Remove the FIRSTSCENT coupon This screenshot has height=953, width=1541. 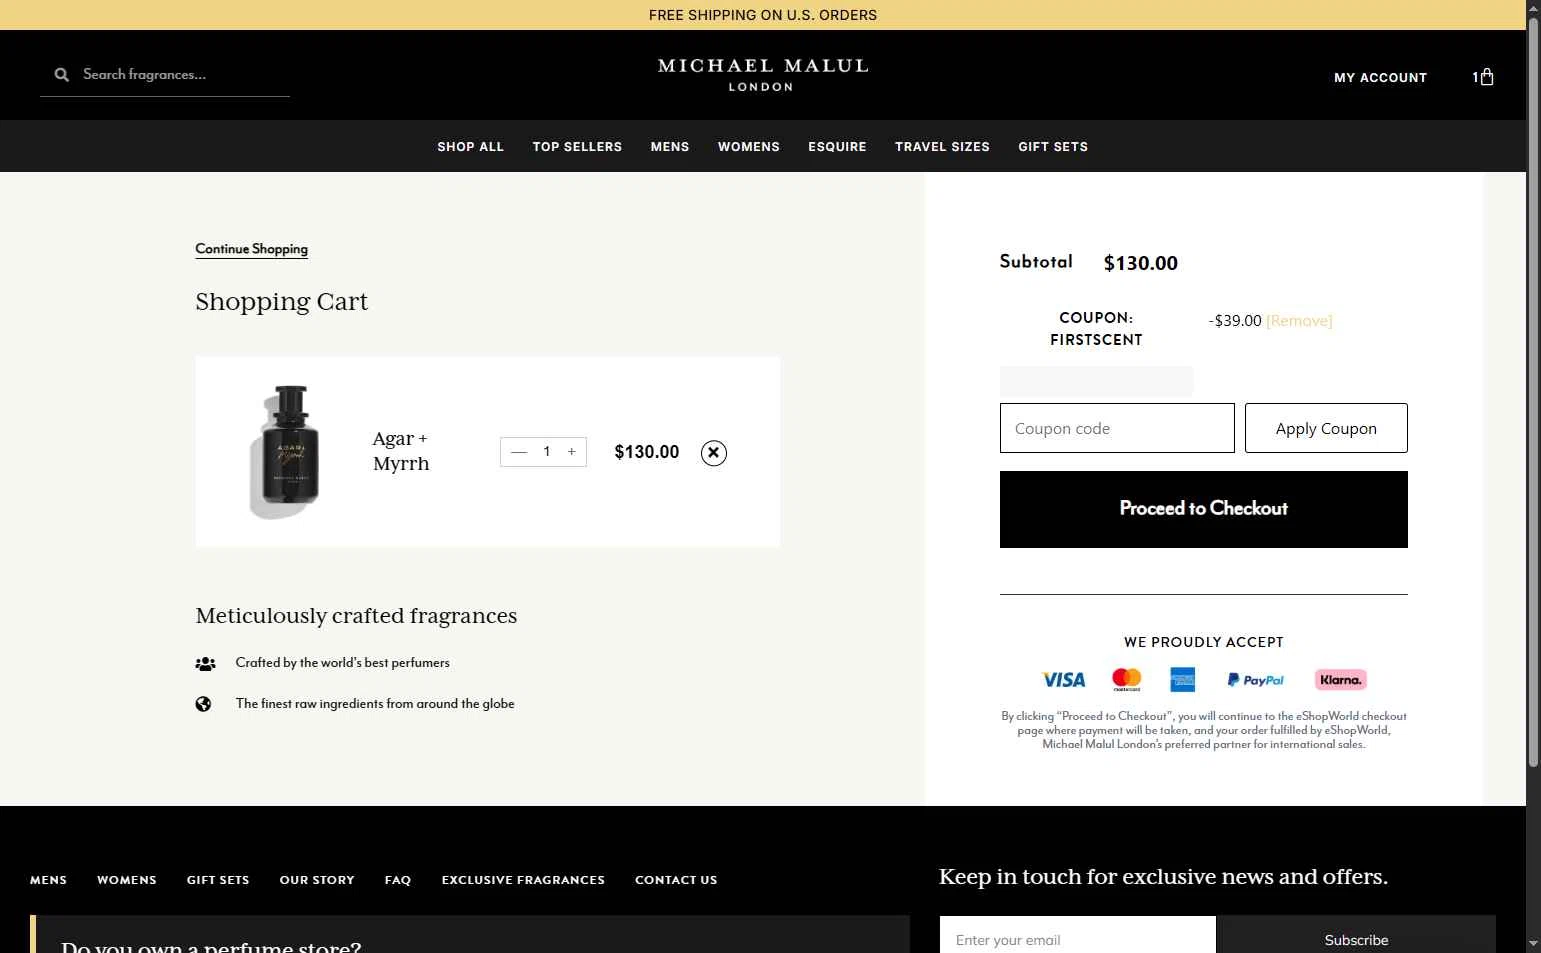(1299, 321)
